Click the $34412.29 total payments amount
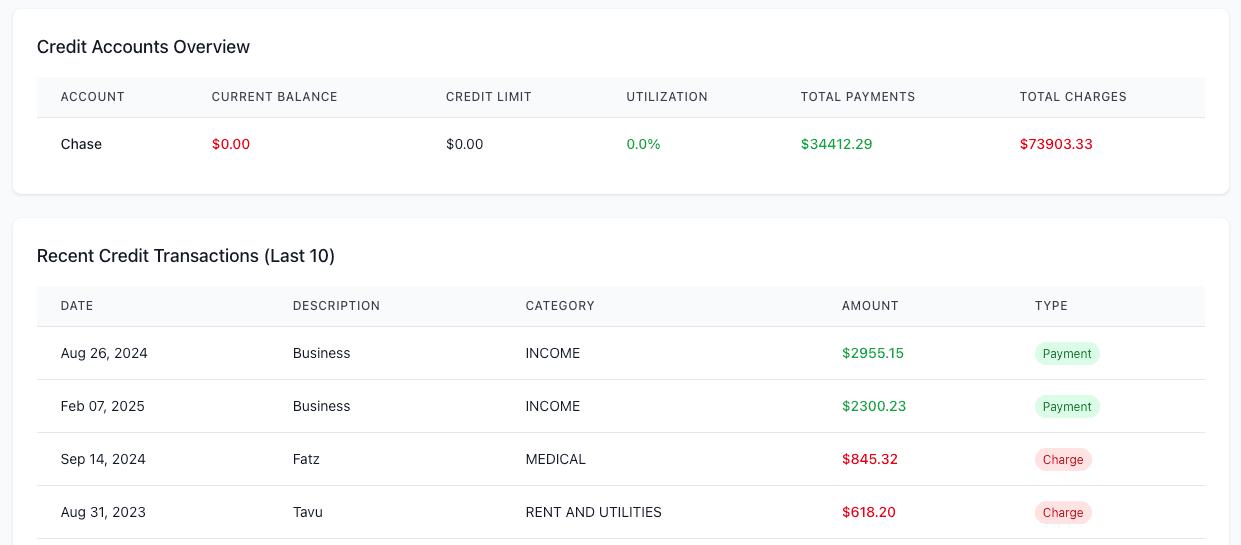Viewport: 1241px width, 545px height. tap(836, 144)
